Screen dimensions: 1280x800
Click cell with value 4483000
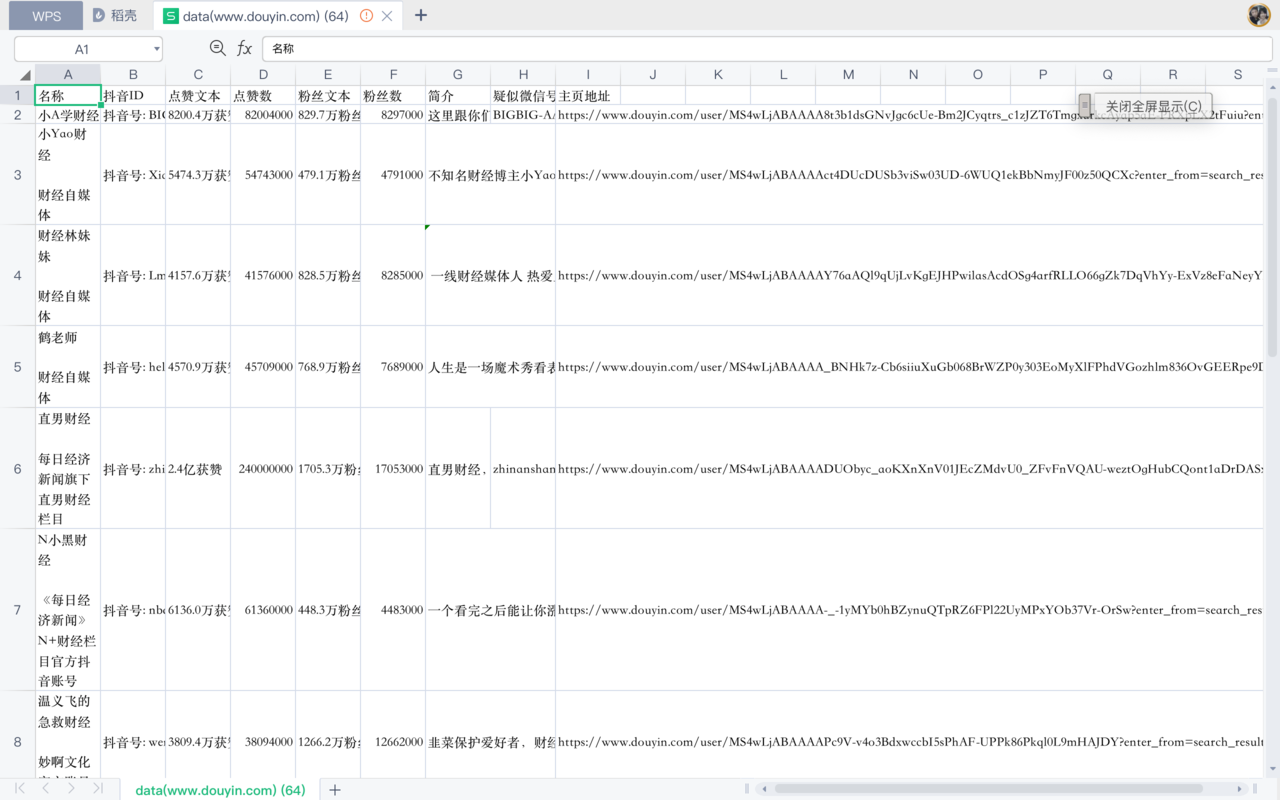[x=393, y=610]
